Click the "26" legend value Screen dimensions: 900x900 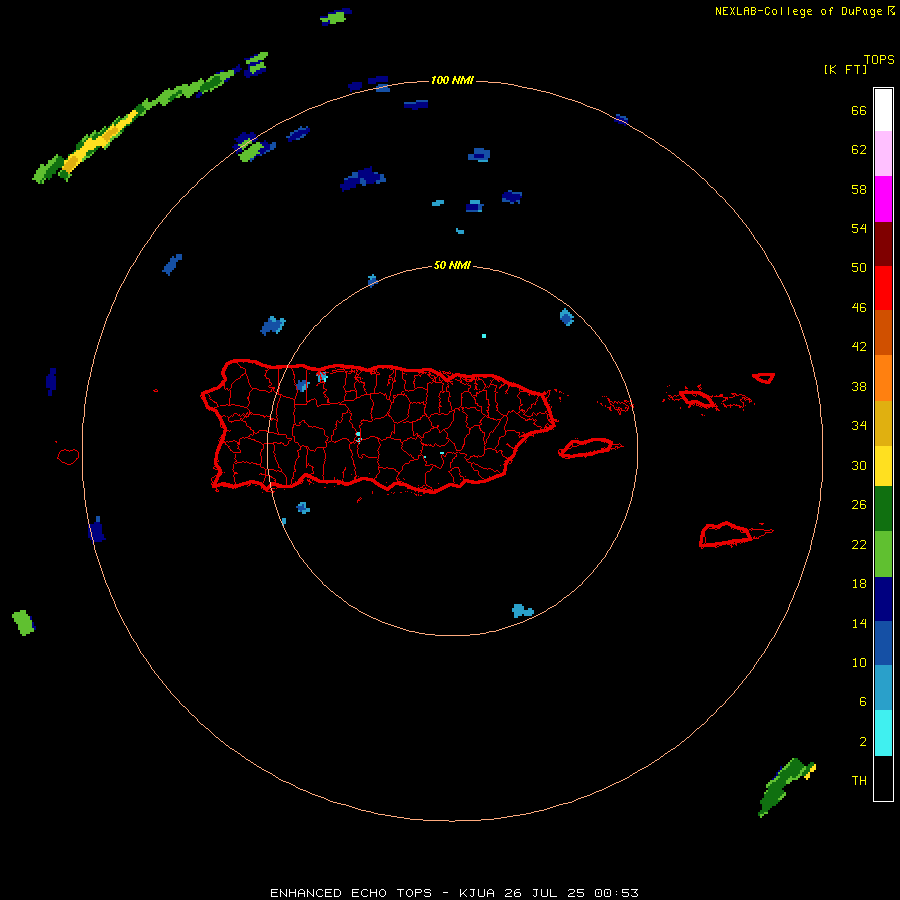pos(859,505)
